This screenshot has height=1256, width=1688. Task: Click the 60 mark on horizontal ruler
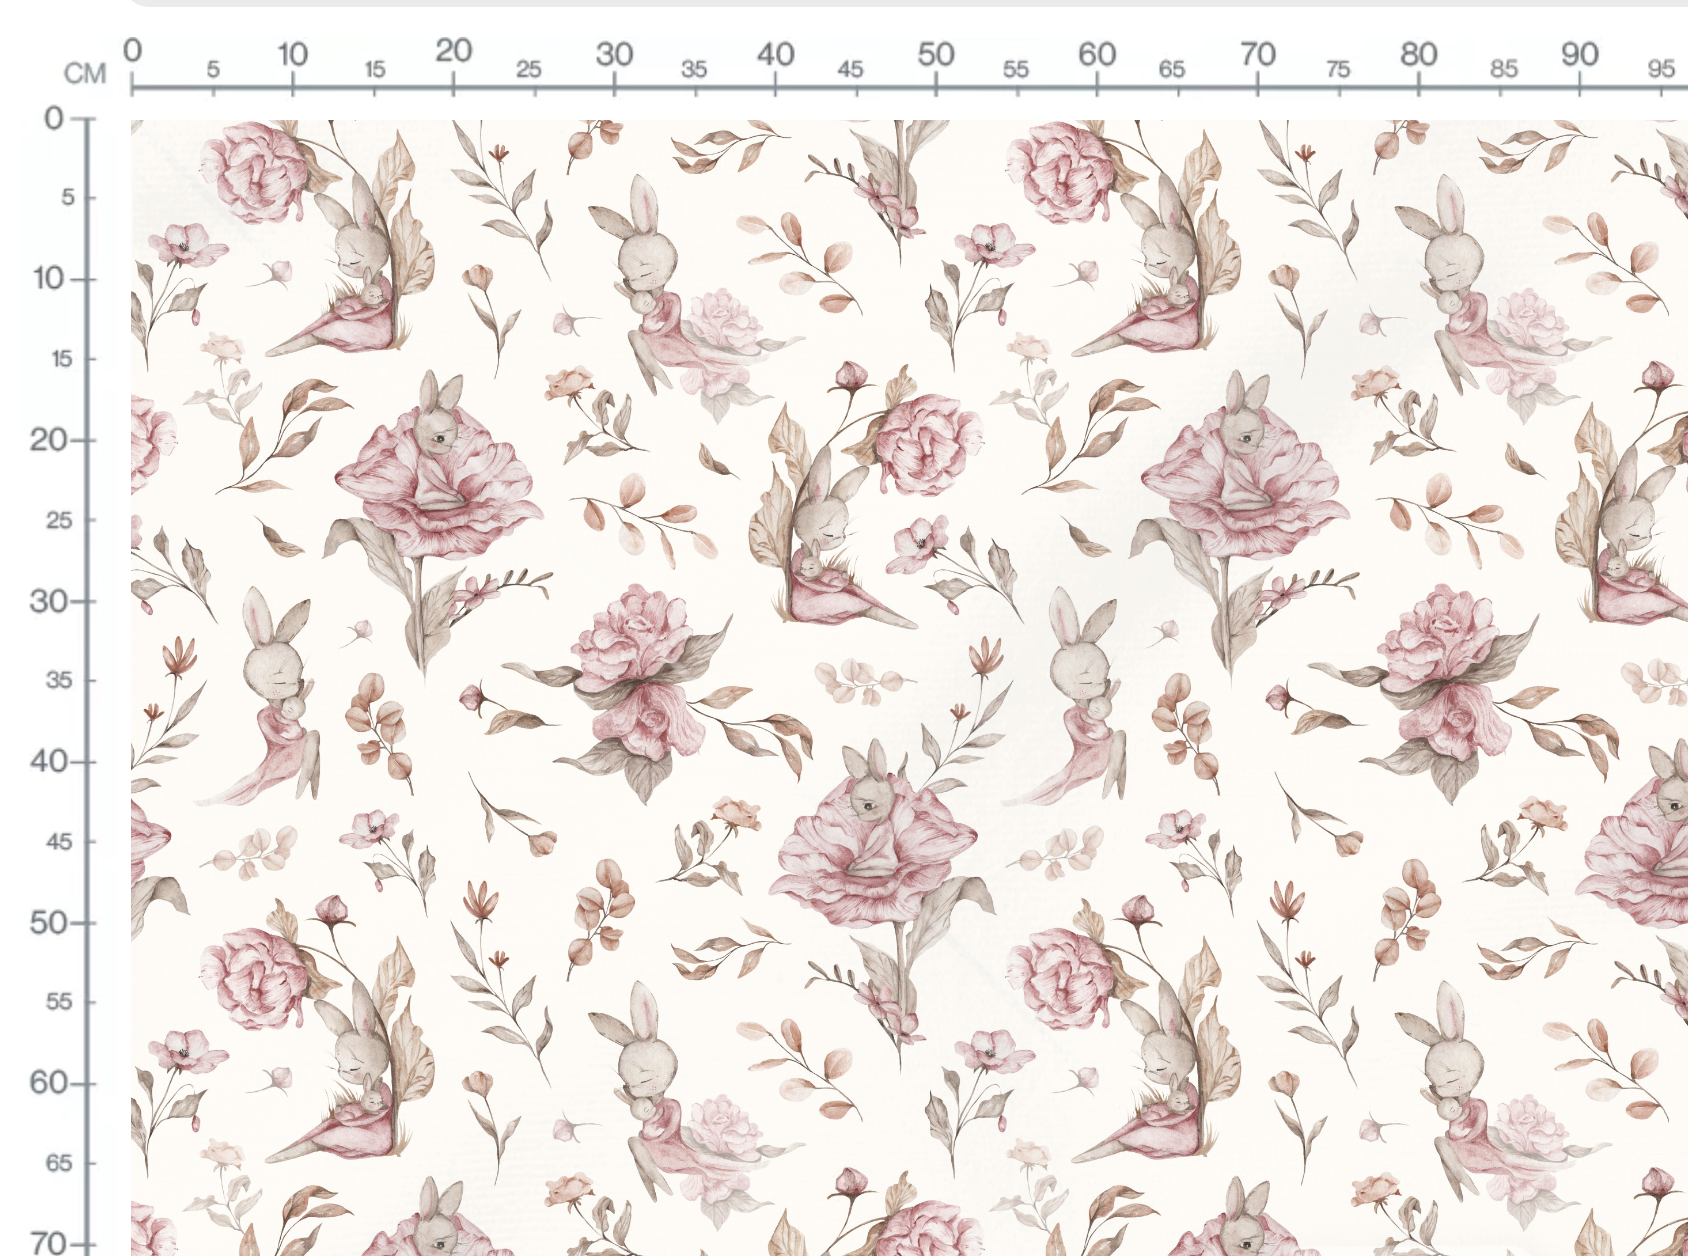tap(1097, 54)
